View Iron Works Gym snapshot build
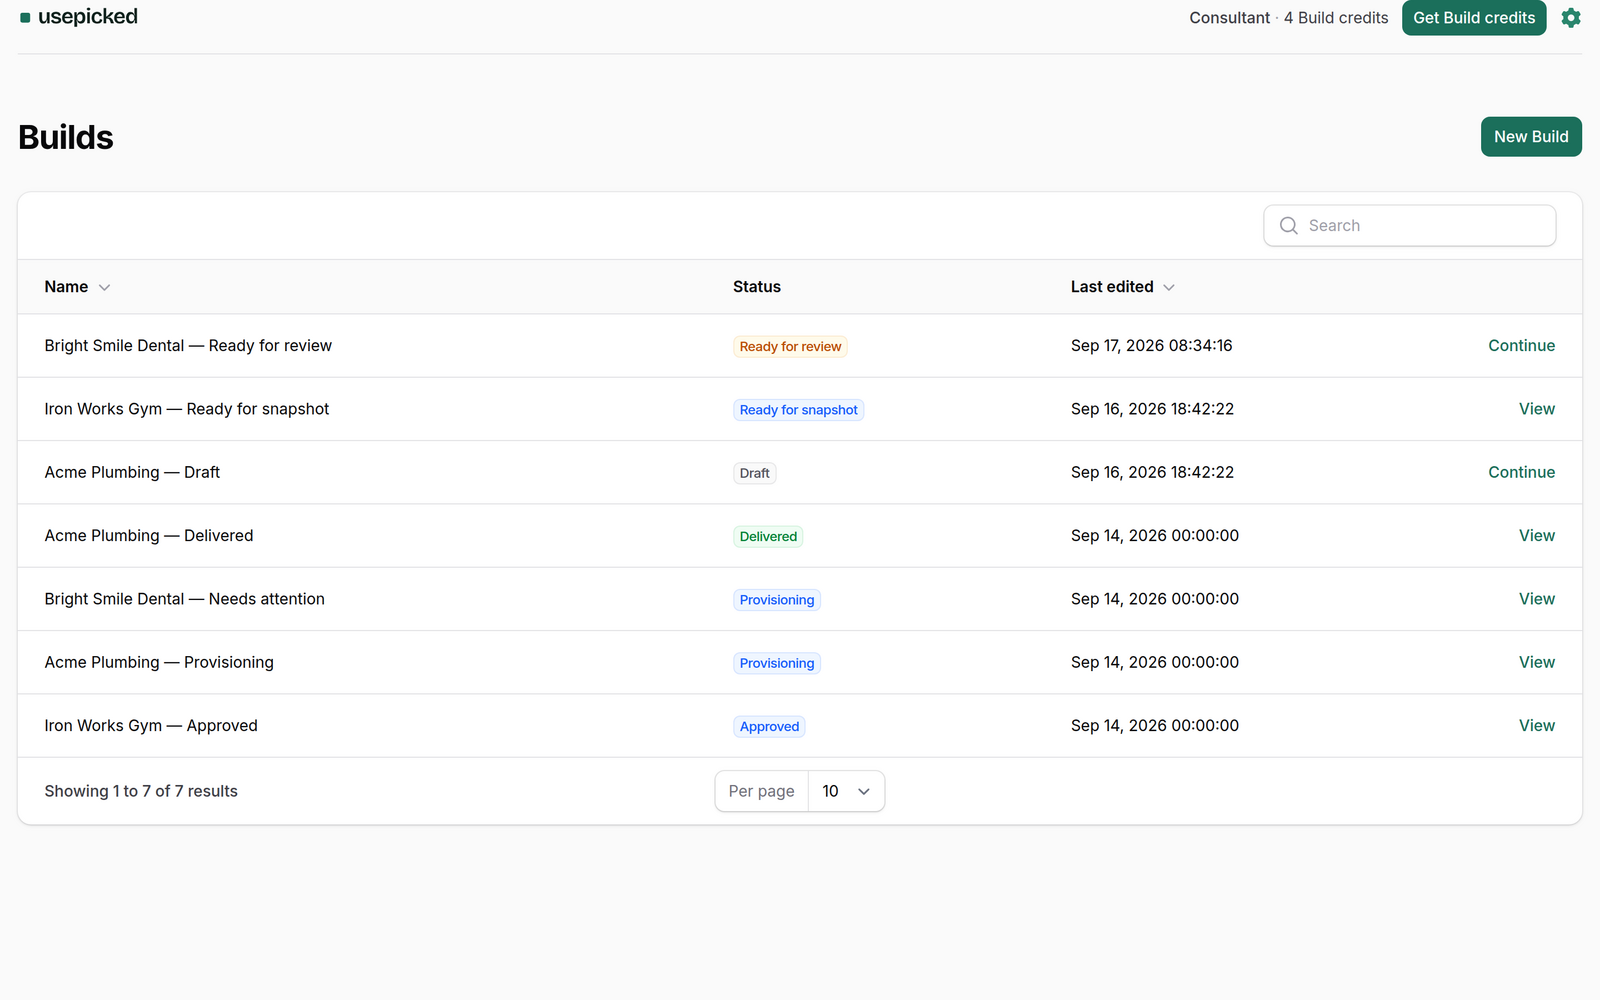Viewport: 1600px width, 1000px height. (x=1537, y=409)
